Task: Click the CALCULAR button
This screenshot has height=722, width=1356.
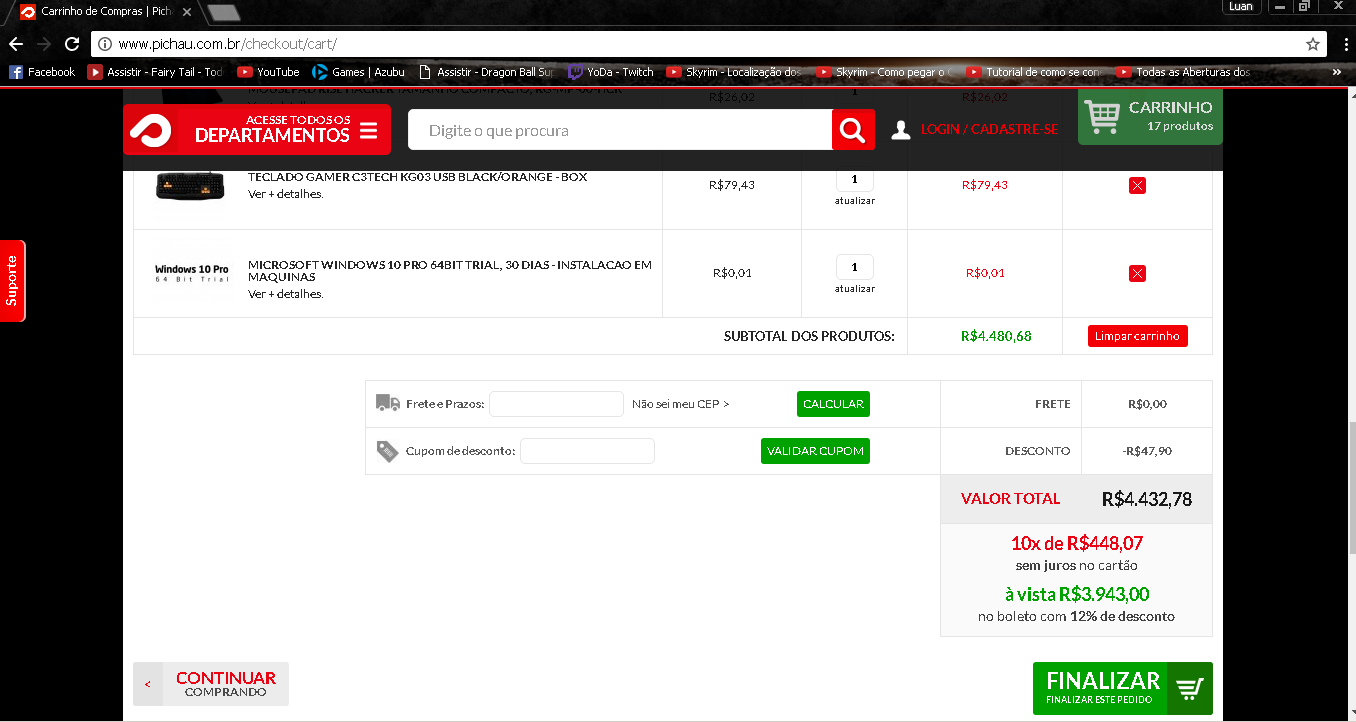Action: coord(833,404)
